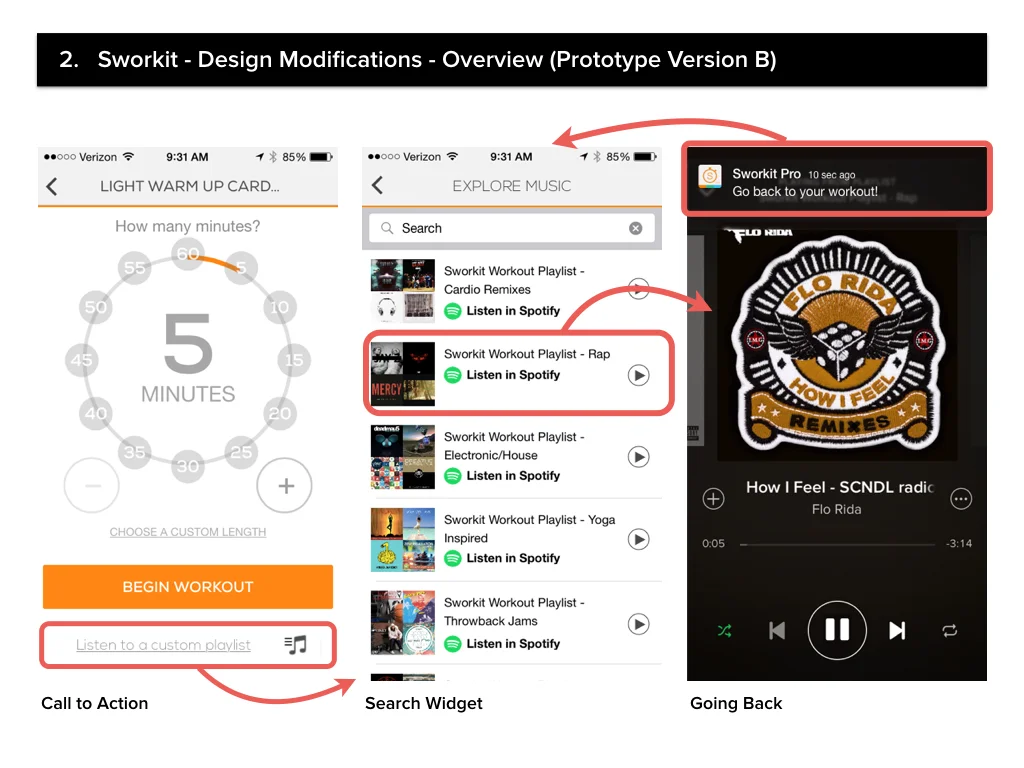Play the Rap workout playlist
The image size is (1024, 768).
(638, 376)
